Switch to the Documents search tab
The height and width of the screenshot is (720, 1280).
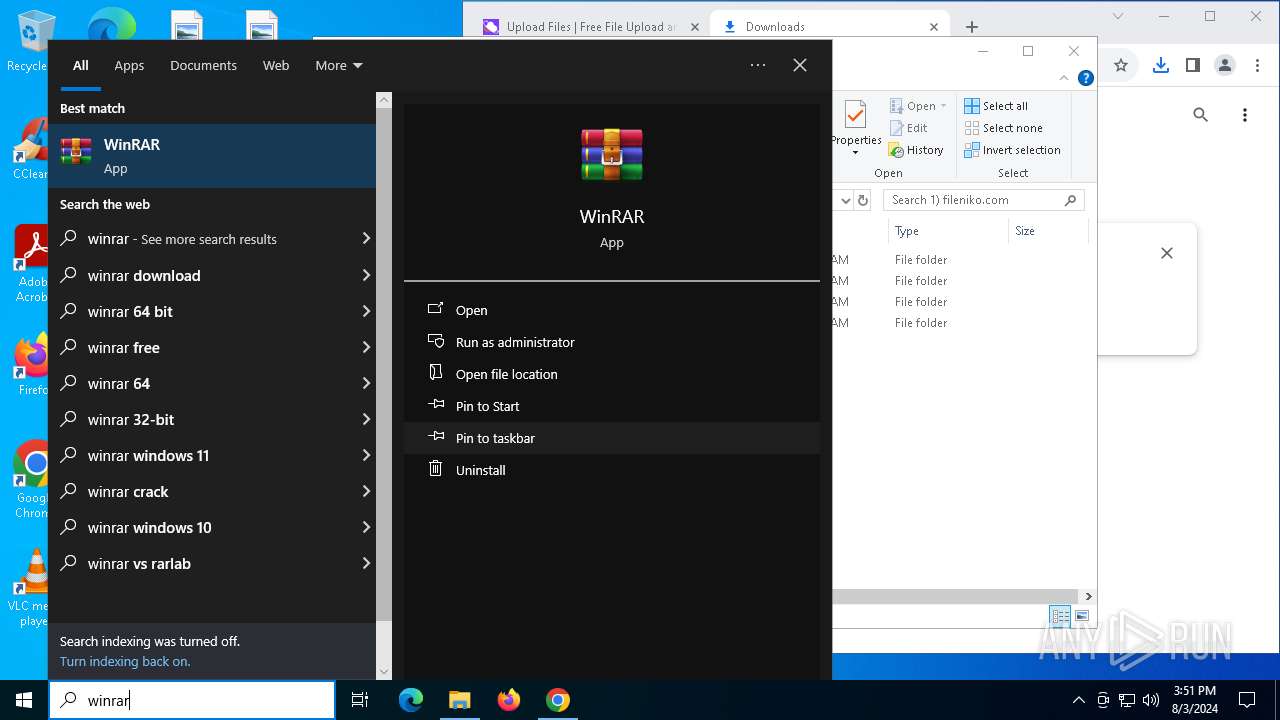[203, 65]
